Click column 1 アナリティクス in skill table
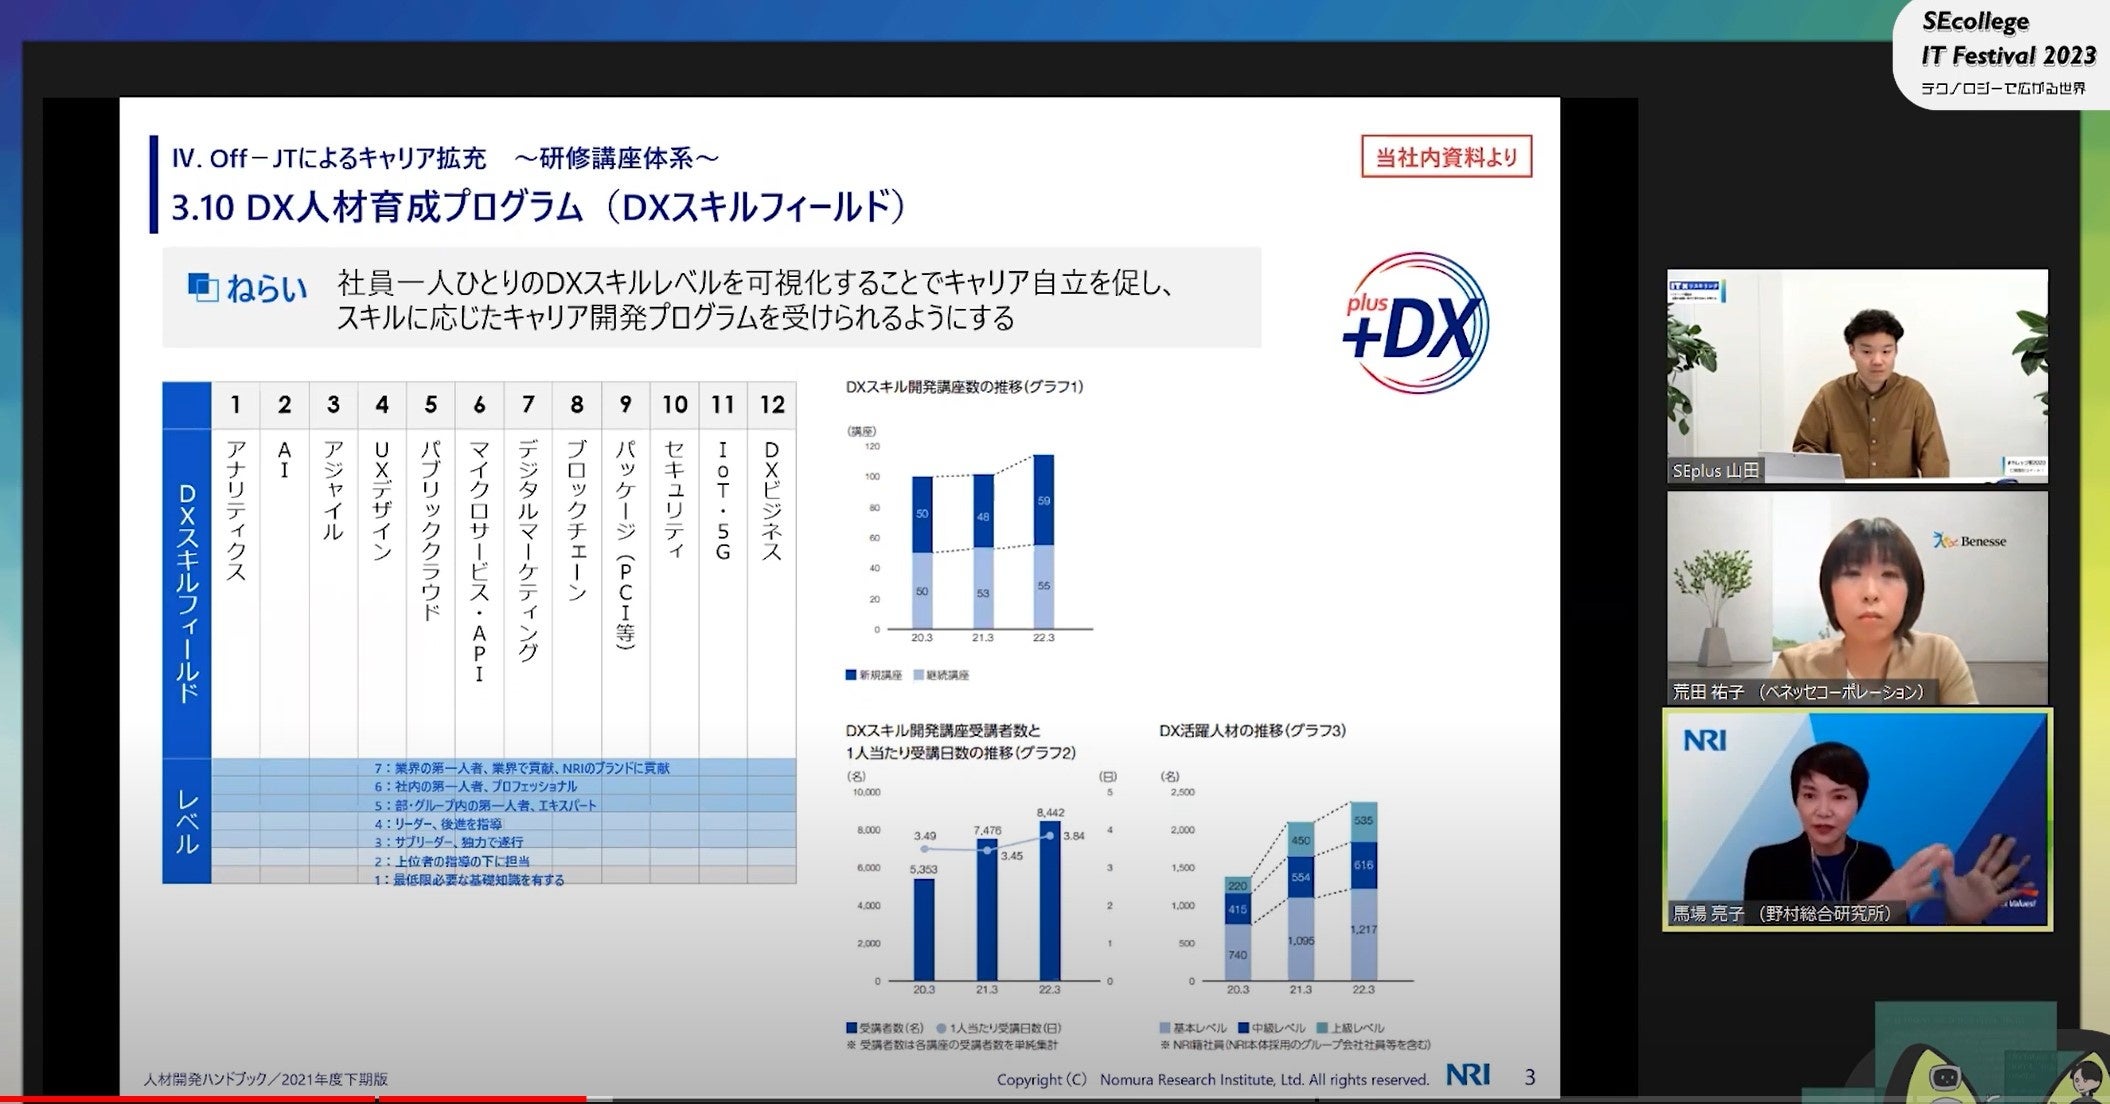 coord(236,510)
